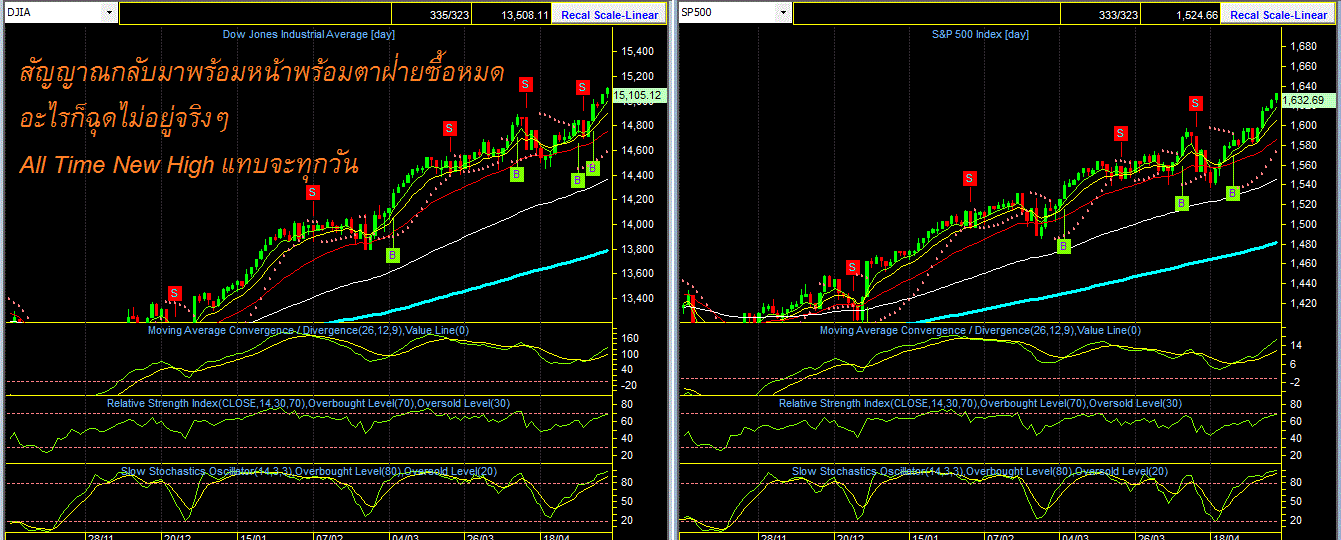Click the leftmost S sell marker on DJIA chart
The width and height of the screenshot is (1341, 540).
(175, 293)
